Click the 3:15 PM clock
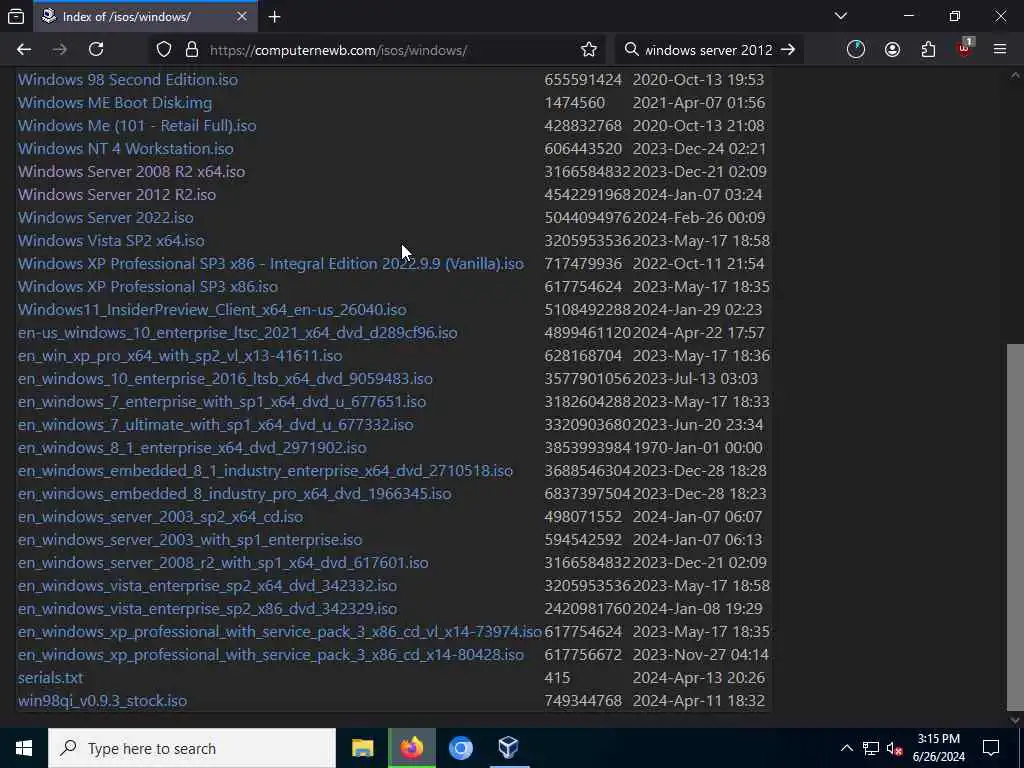The height and width of the screenshot is (768, 1024). (x=938, y=739)
